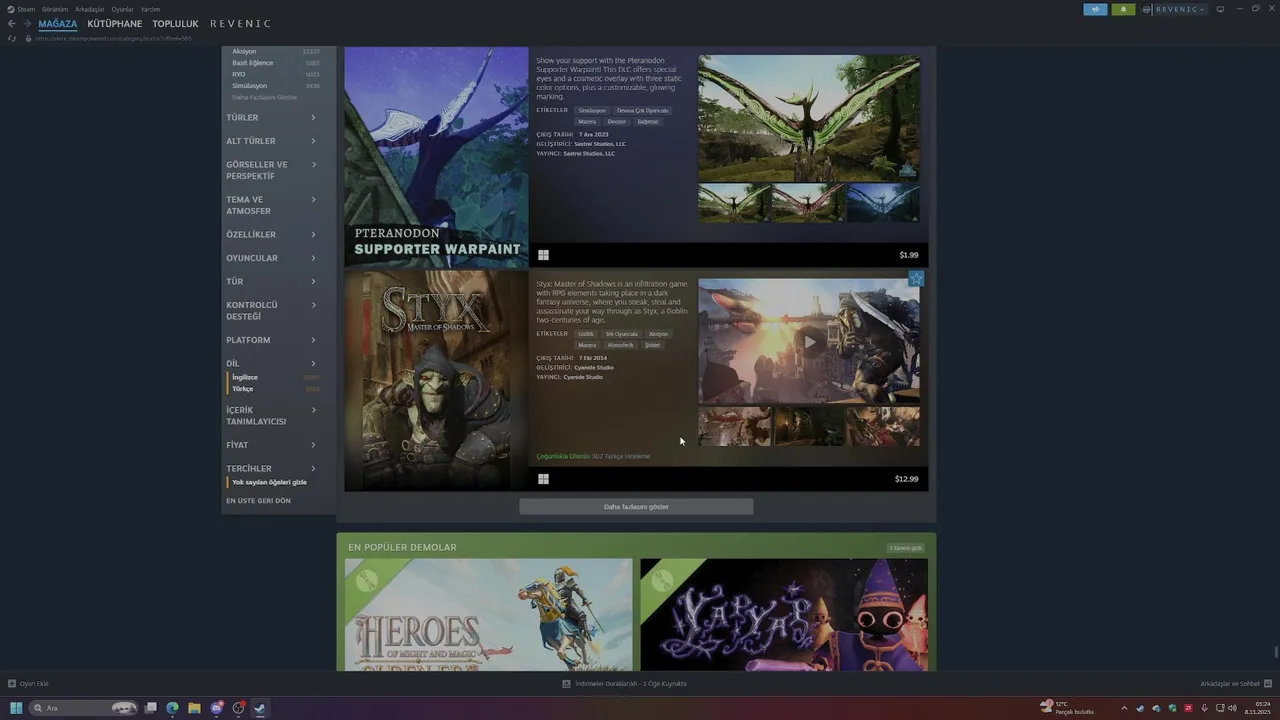Viewport: 1280px width, 720px height.
Task: Click the site lock icon by URL
Action: pos(29,38)
